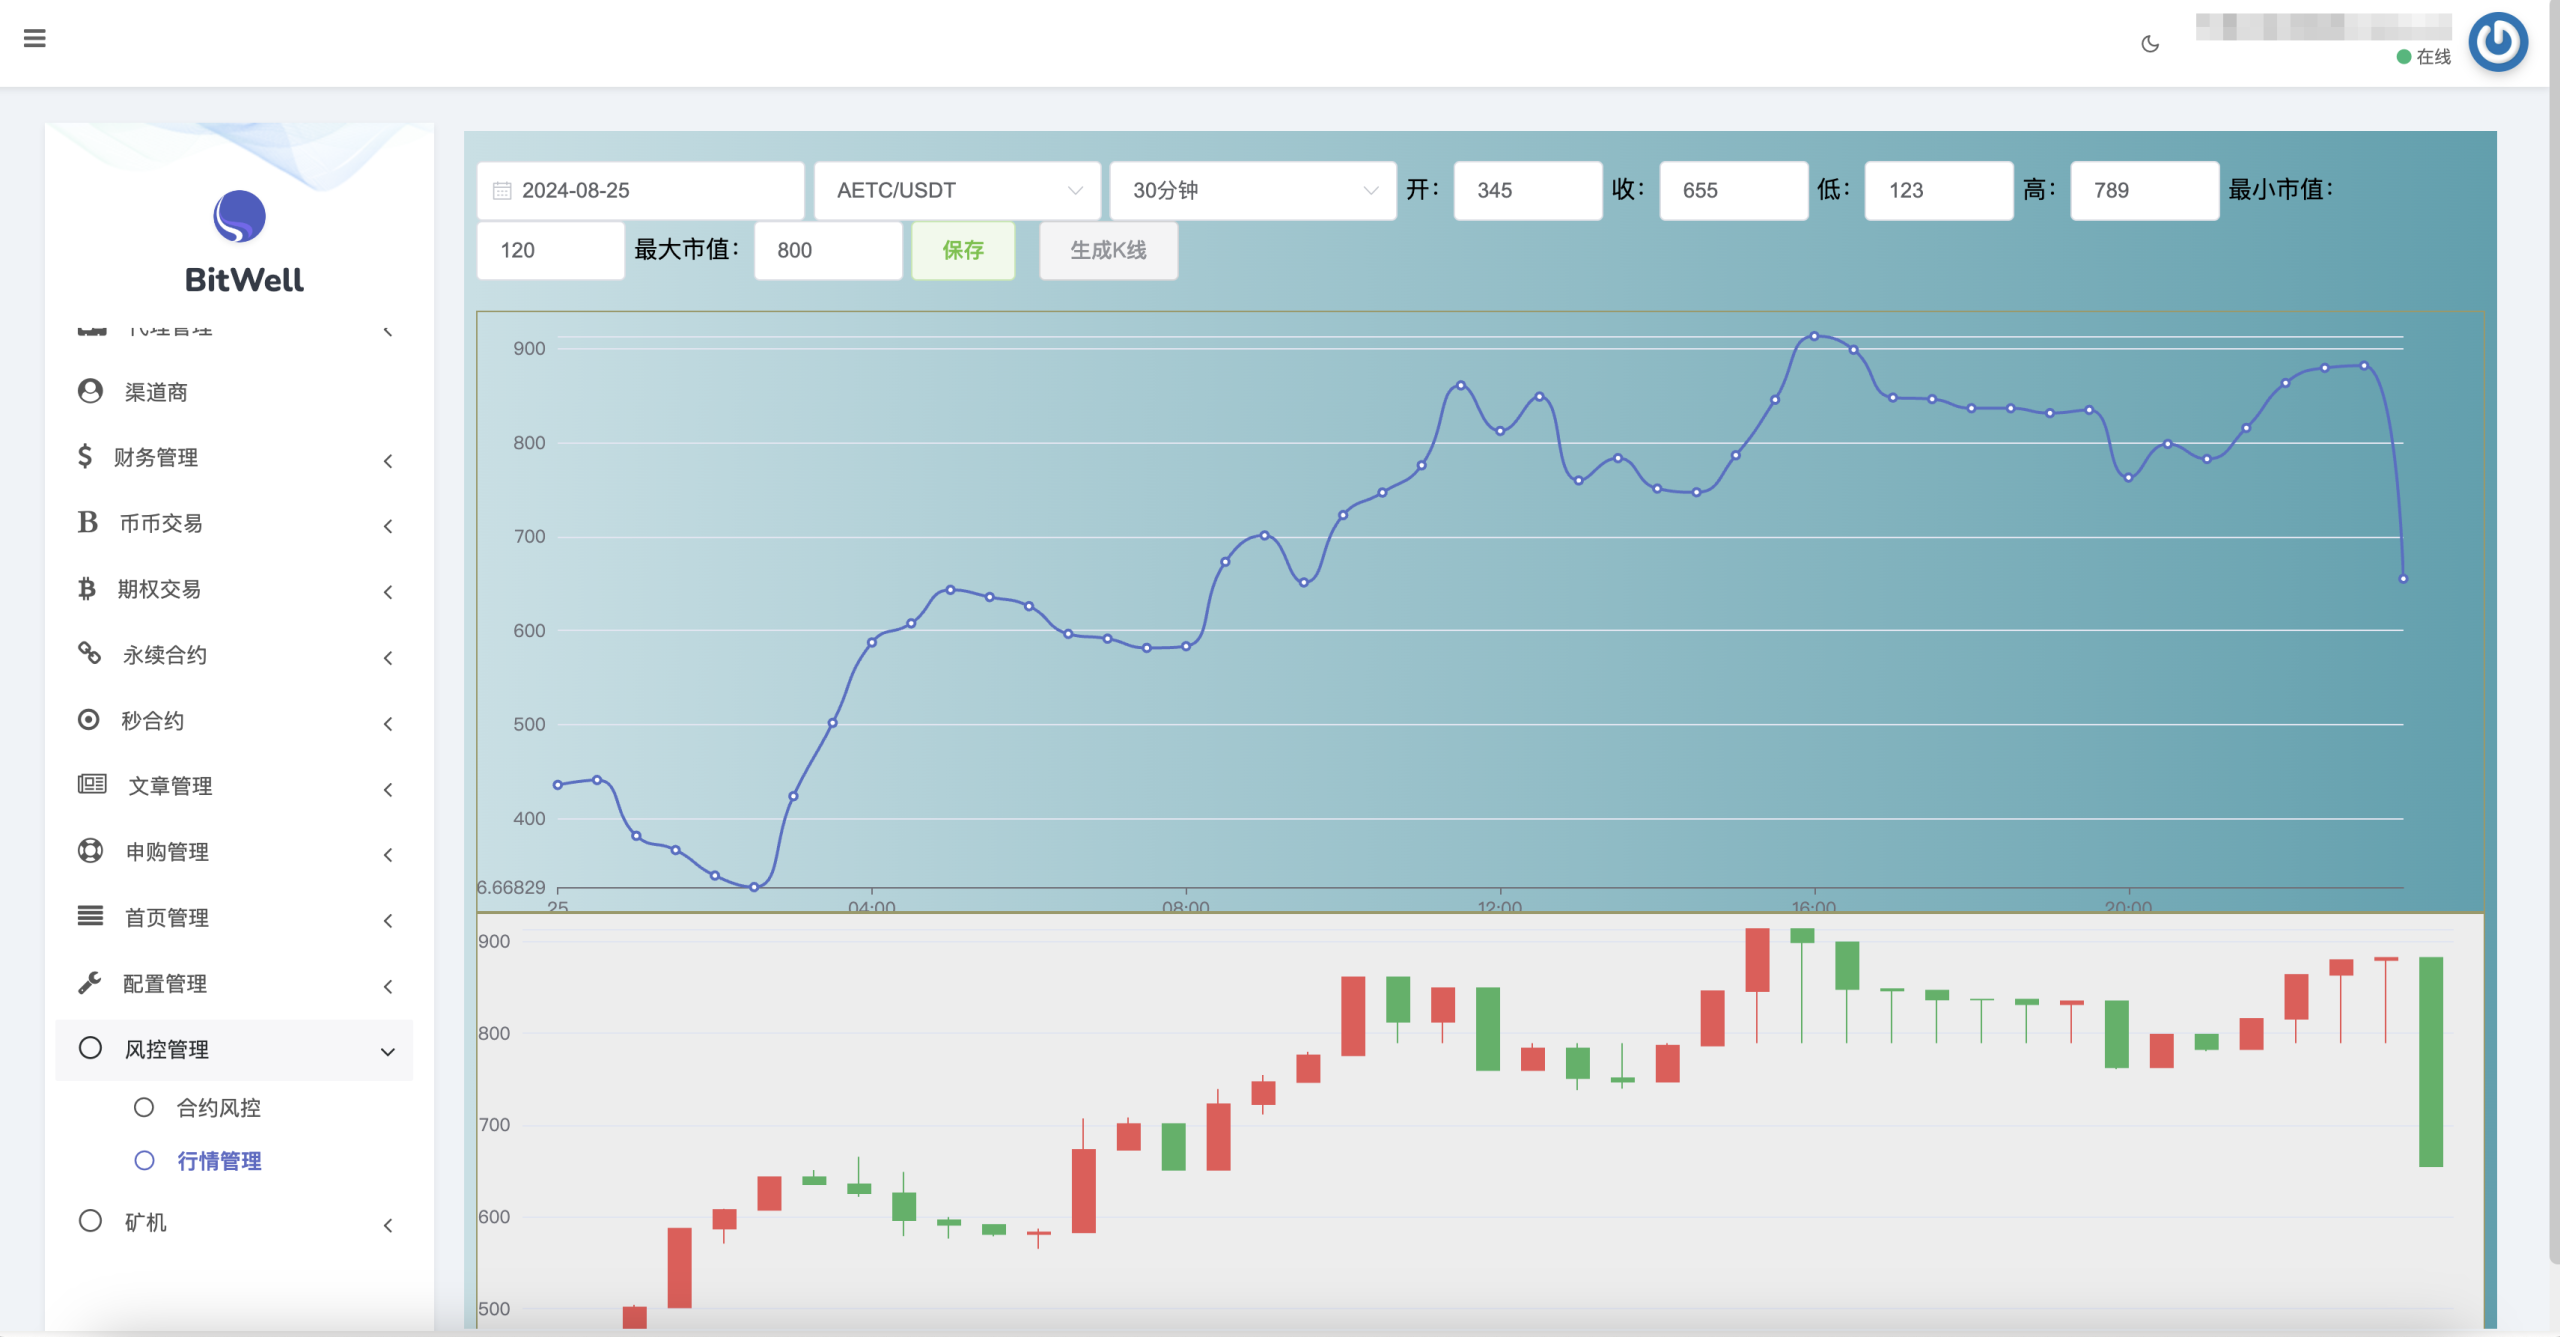Screen dimensions: 2560x1337
Task: Click the 文章管理 newspaper icon
Action: [92, 785]
